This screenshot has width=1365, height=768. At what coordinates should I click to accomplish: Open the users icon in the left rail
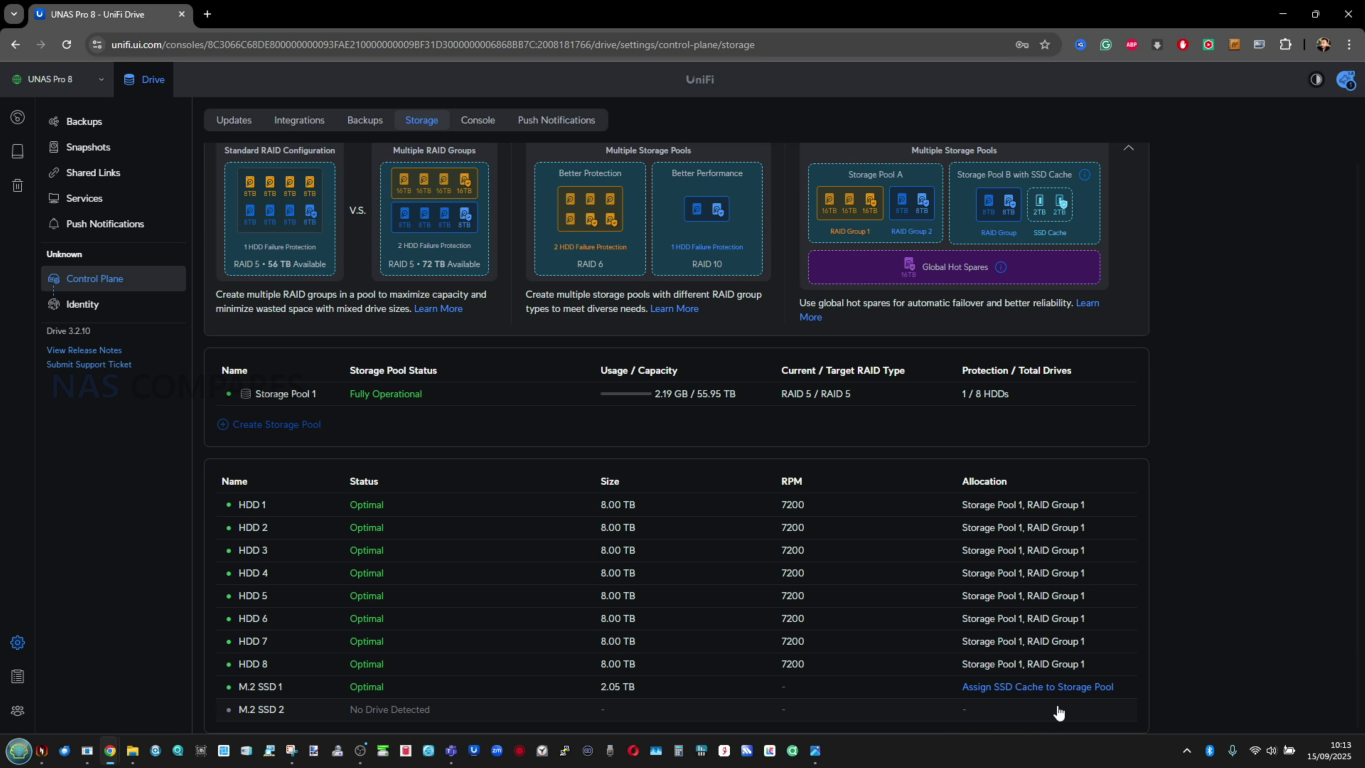pyautogui.click(x=17, y=711)
